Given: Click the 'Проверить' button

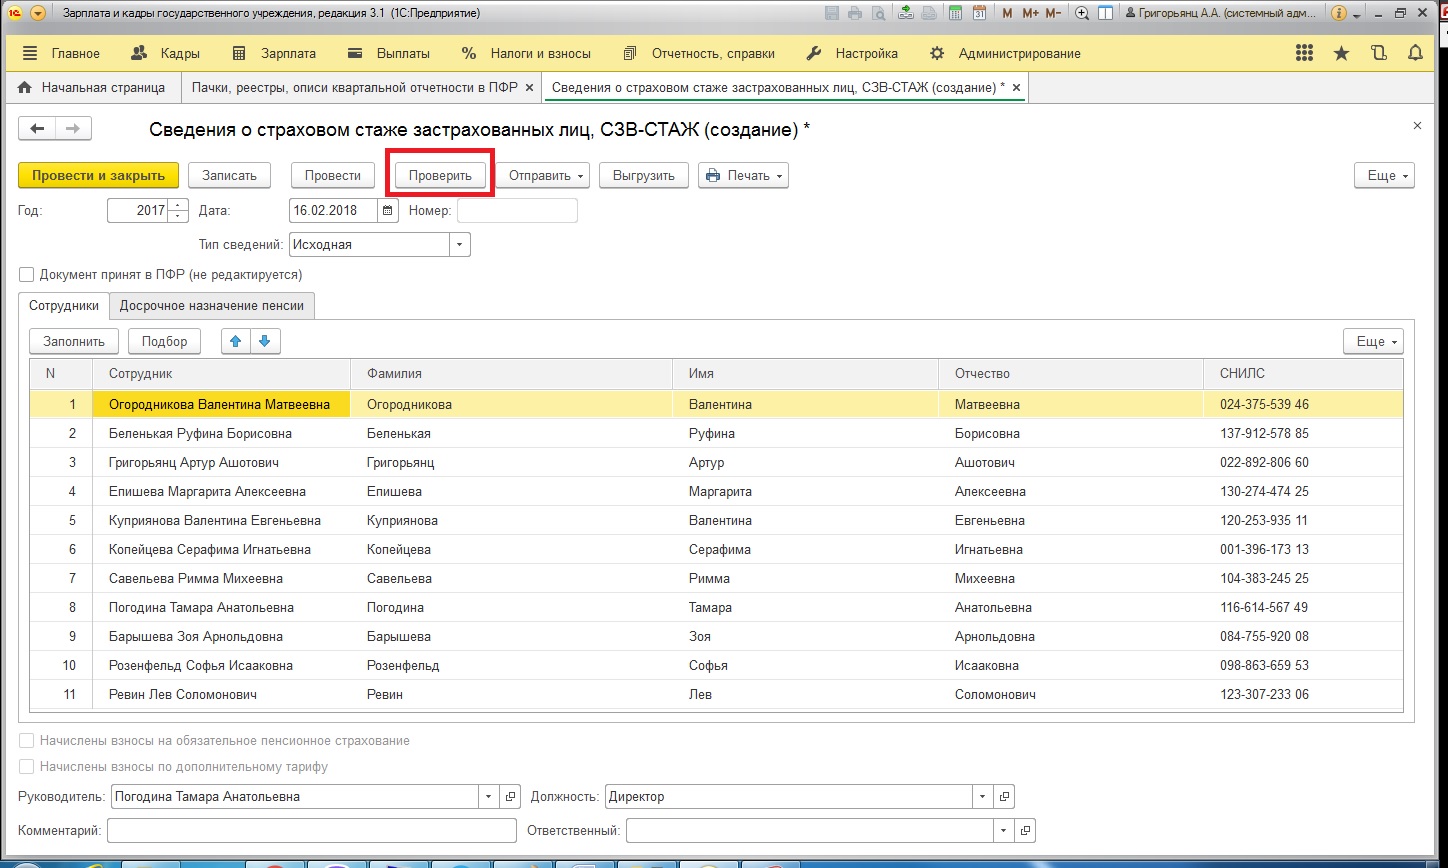Looking at the screenshot, I should point(440,175).
